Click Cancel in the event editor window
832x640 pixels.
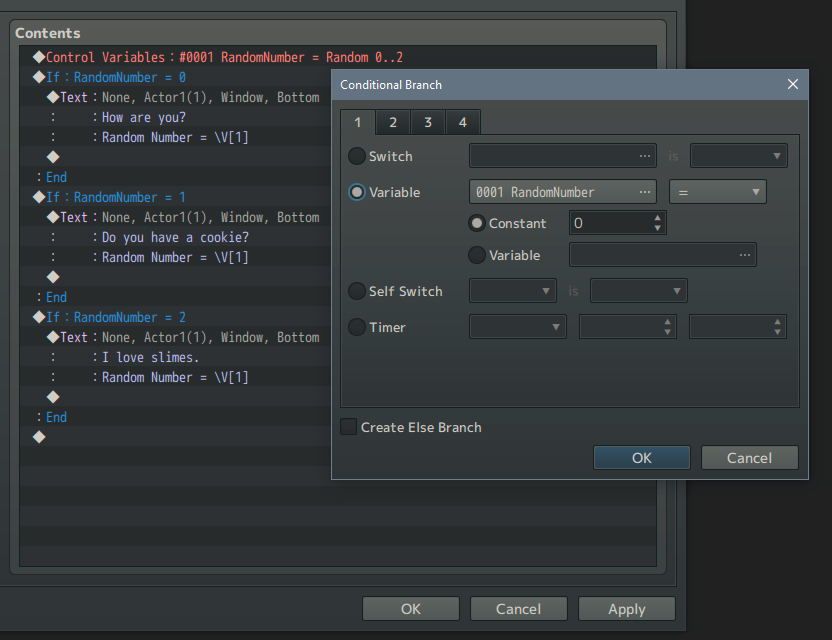[518, 609]
